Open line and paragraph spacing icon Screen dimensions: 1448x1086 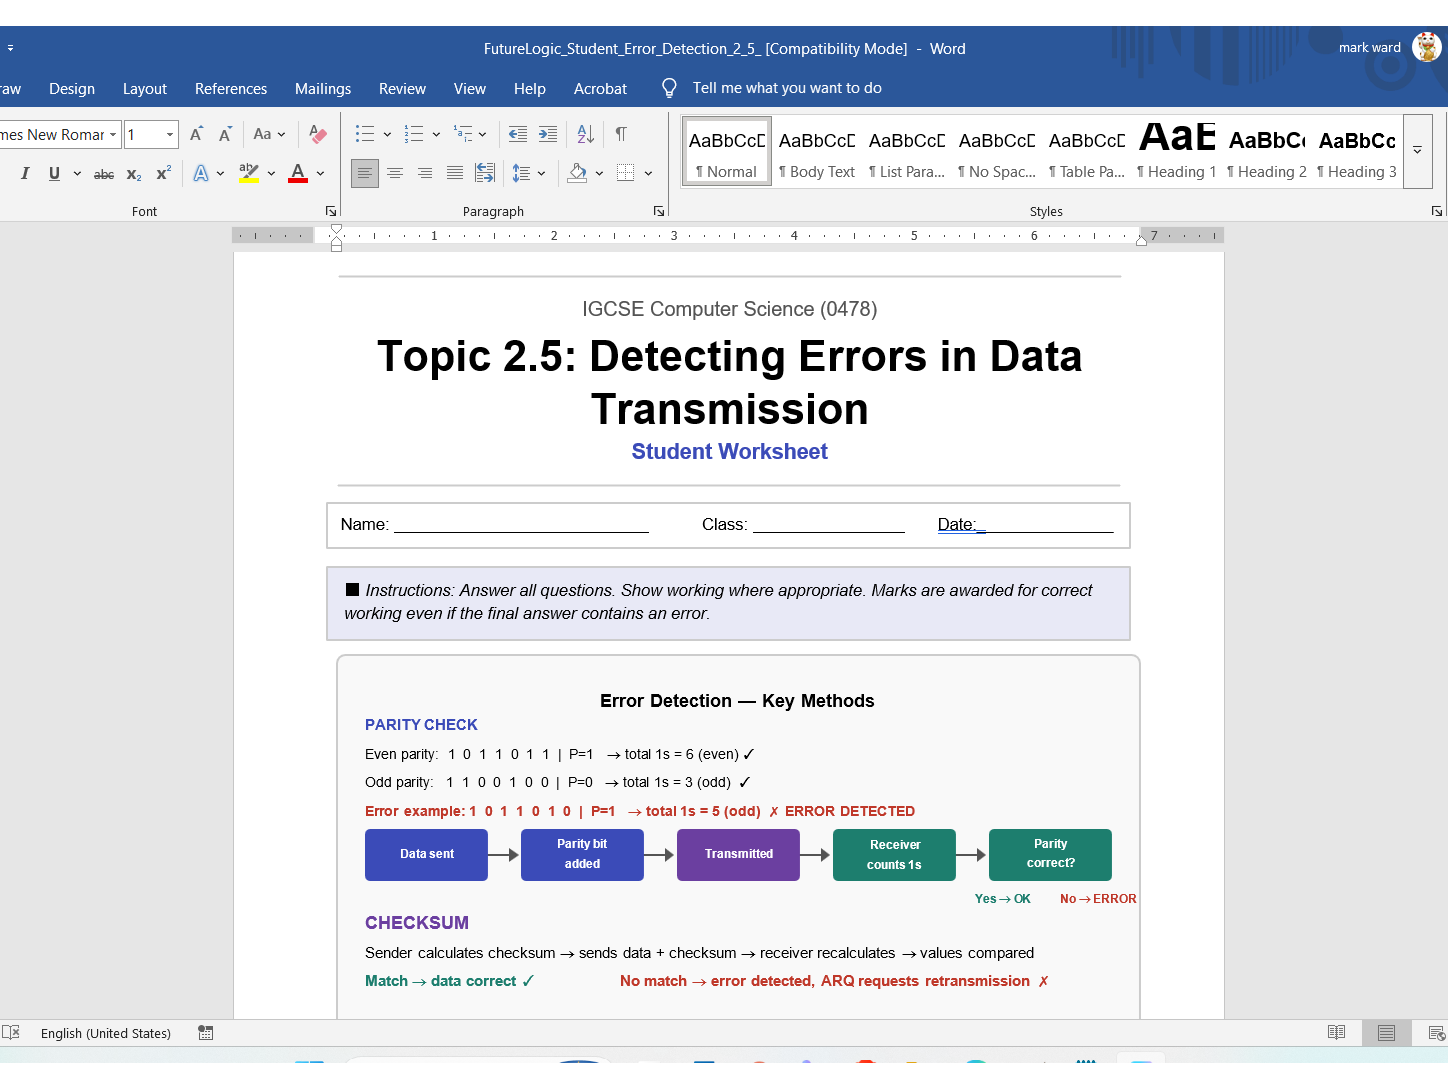[521, 173]
